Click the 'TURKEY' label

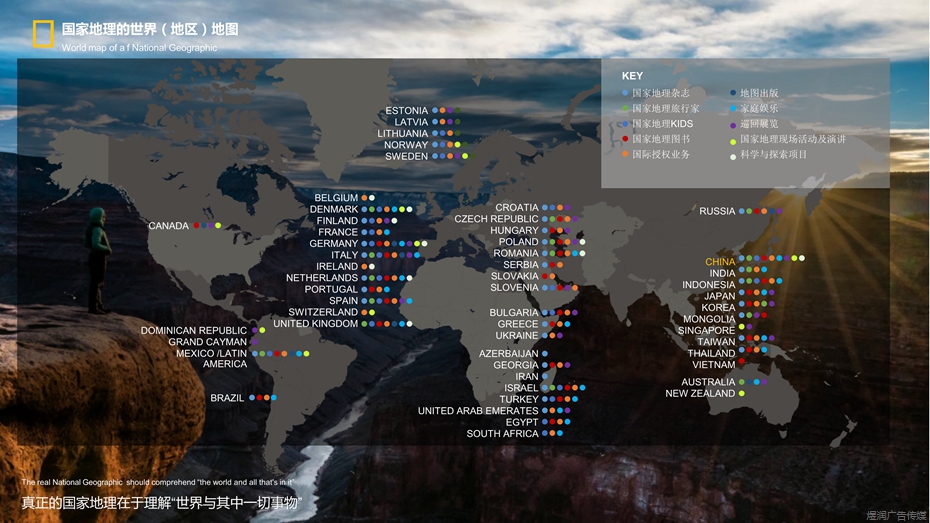coord(519,400)
